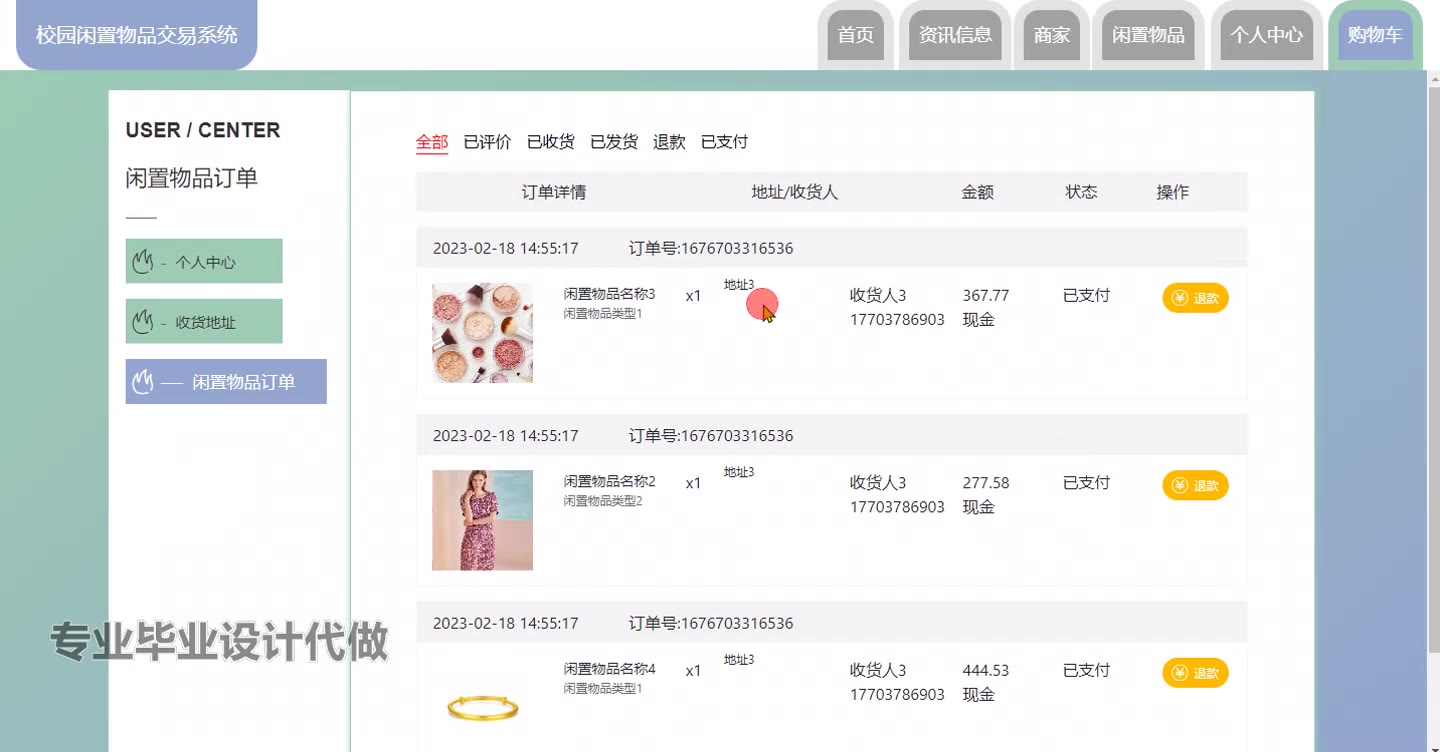1440x752 pixels.
Task: Open the 购物车 shopping cart tab
Action: [x=1375, y=35]
